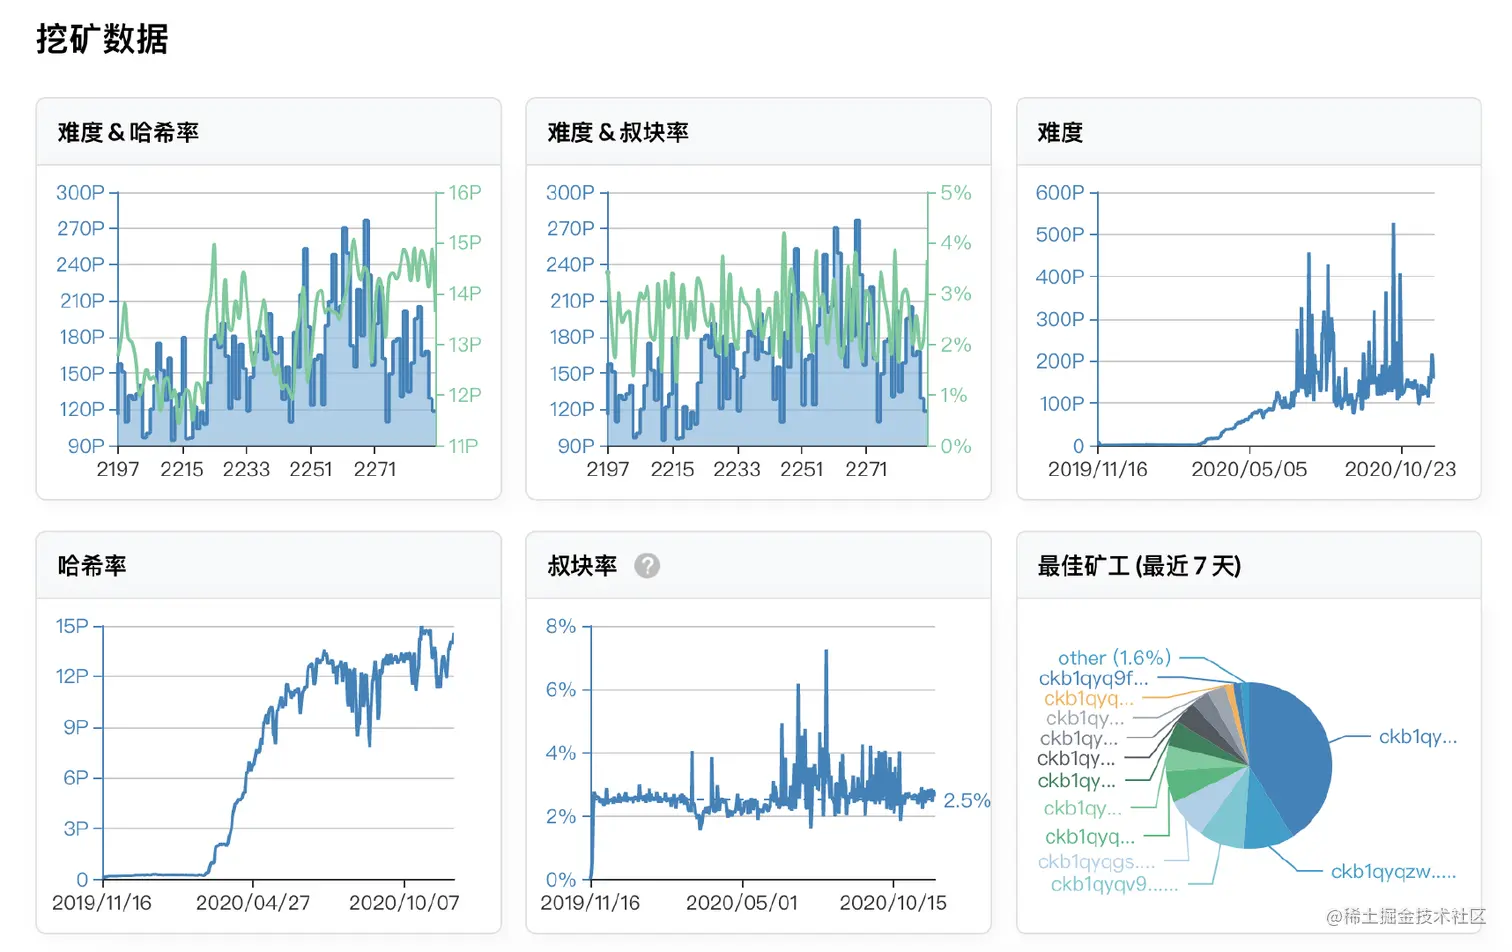Select the other (1.6%) pie legend label

1114,658
